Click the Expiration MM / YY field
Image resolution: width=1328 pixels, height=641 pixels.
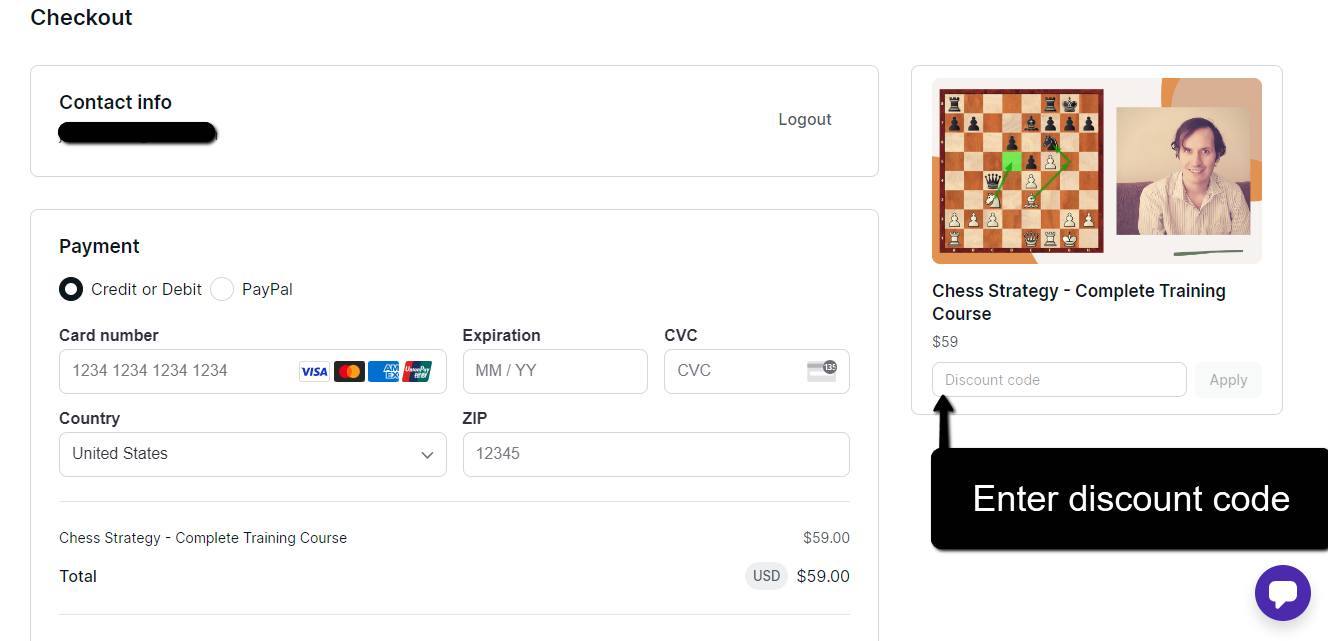pyautogui.click(x=555, y=371)
